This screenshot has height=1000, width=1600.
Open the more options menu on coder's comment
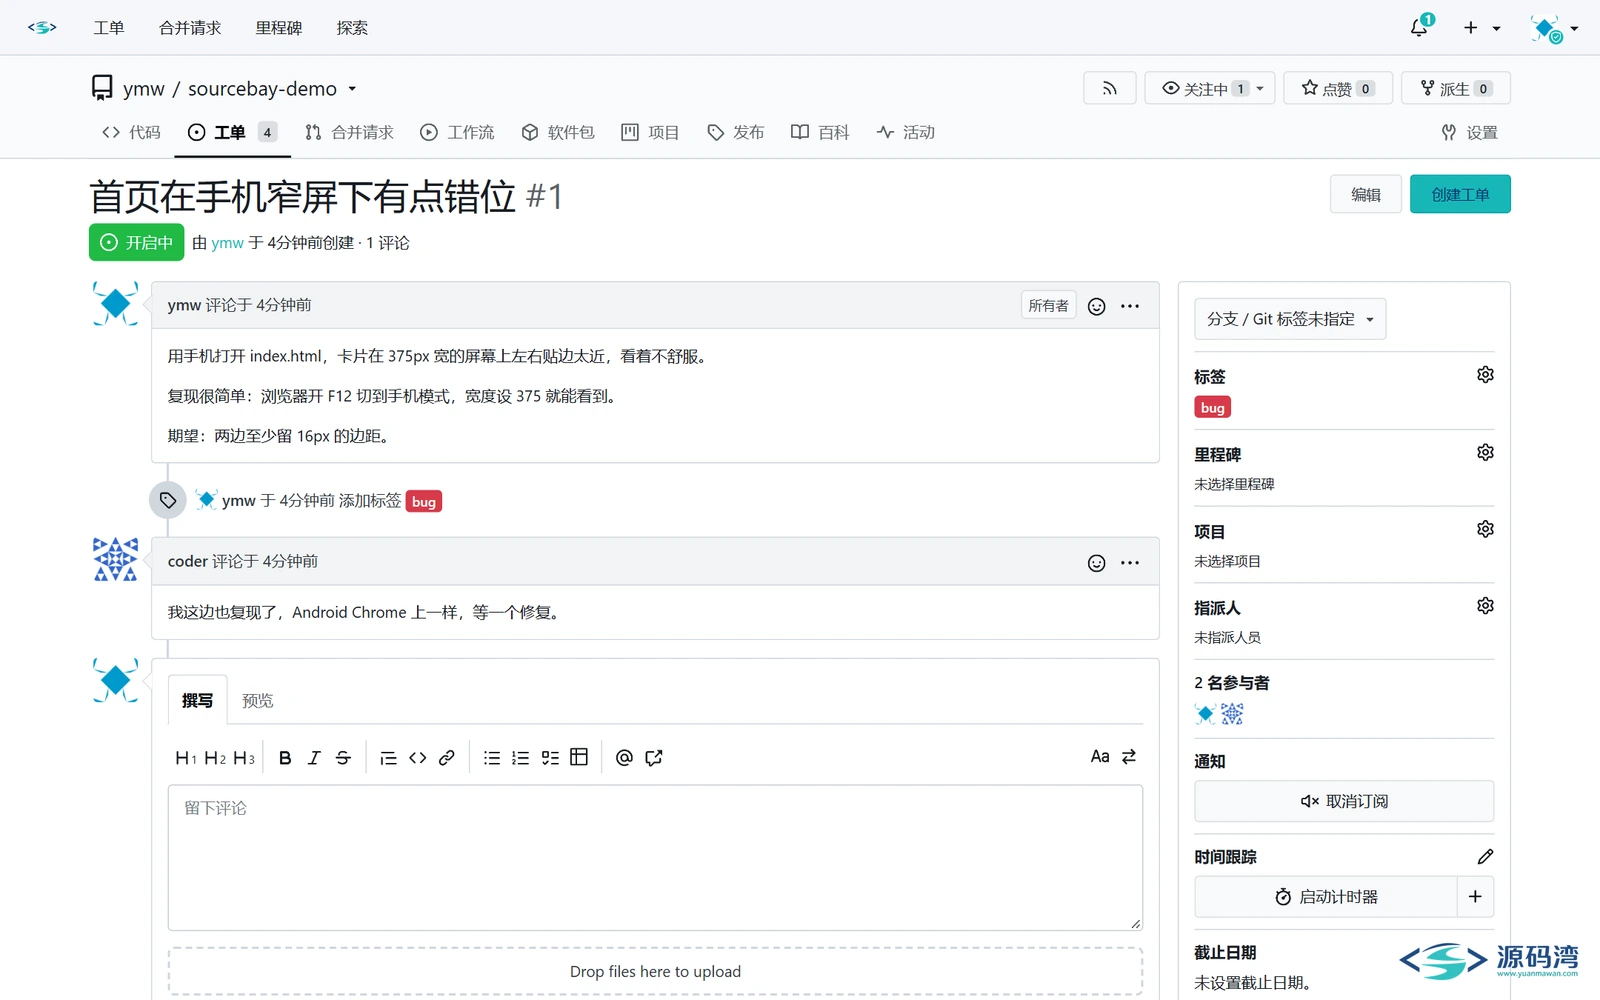pos(1130,563)
